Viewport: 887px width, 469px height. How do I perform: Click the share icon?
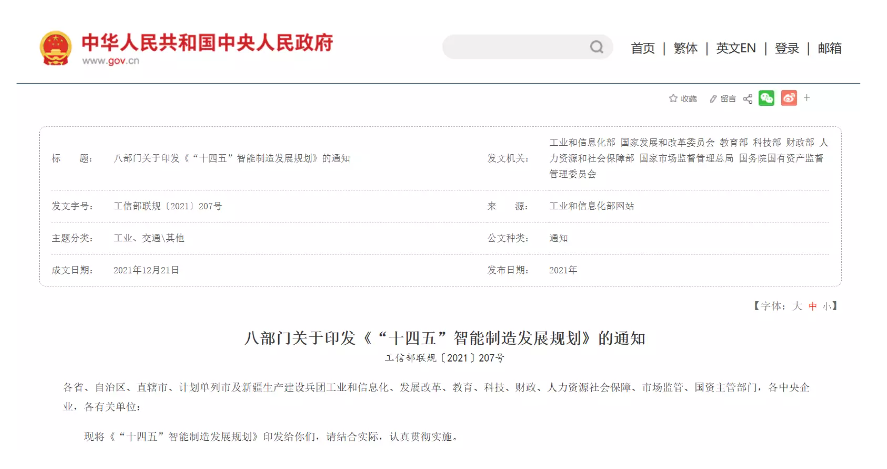click(x=746, y=98)
